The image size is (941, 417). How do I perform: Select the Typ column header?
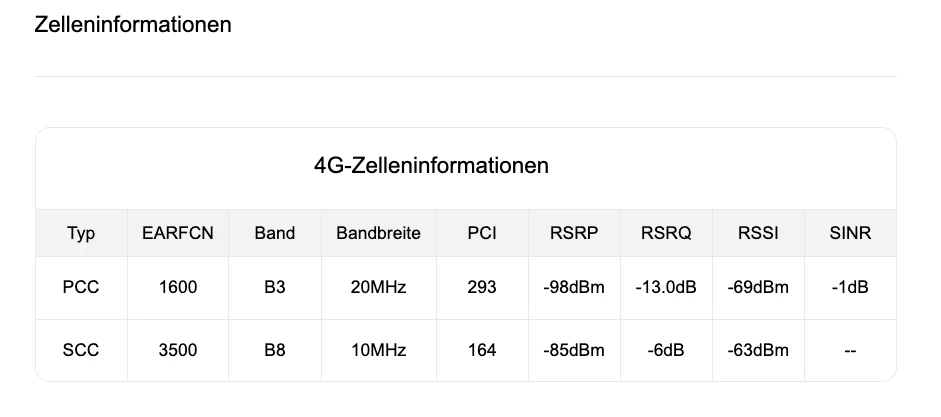tap(81, 233)
